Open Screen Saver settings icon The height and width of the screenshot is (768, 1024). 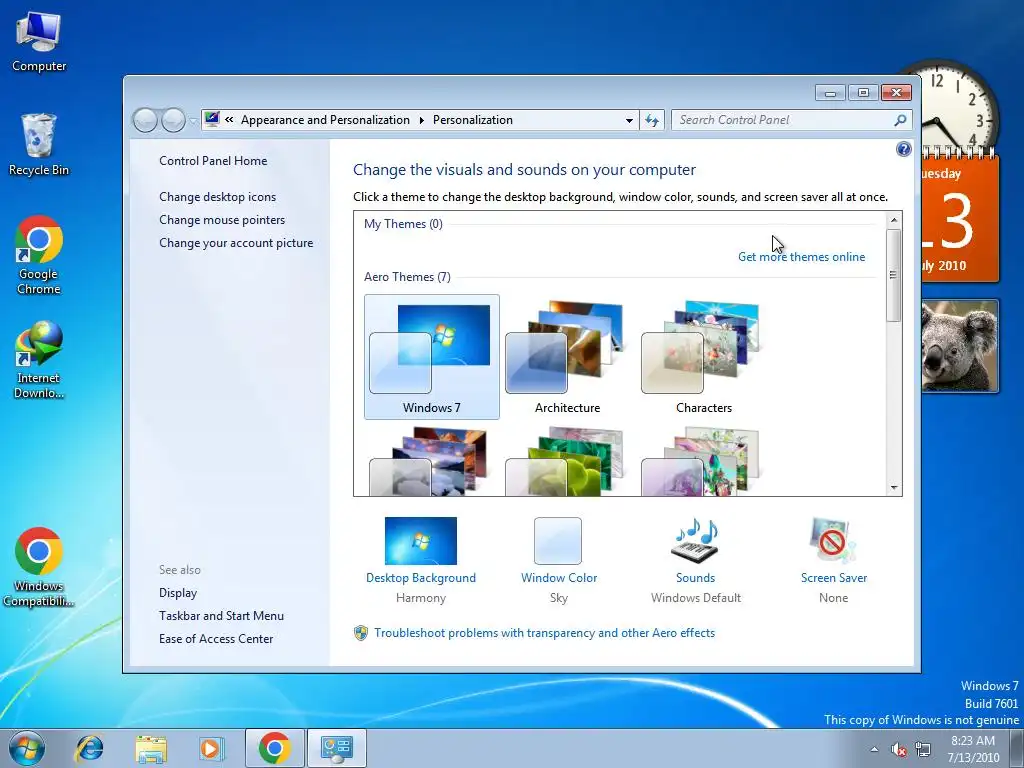pyautogui.click(x=832, y=541)
